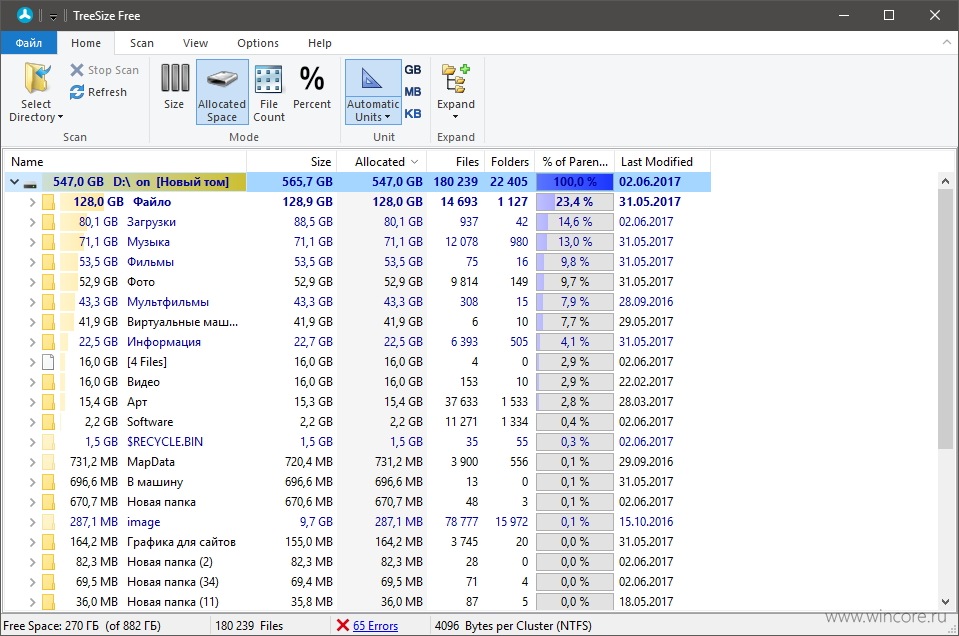Expand the Музыка folder
The height and width of the screenshot is (636, 959).
32,242
